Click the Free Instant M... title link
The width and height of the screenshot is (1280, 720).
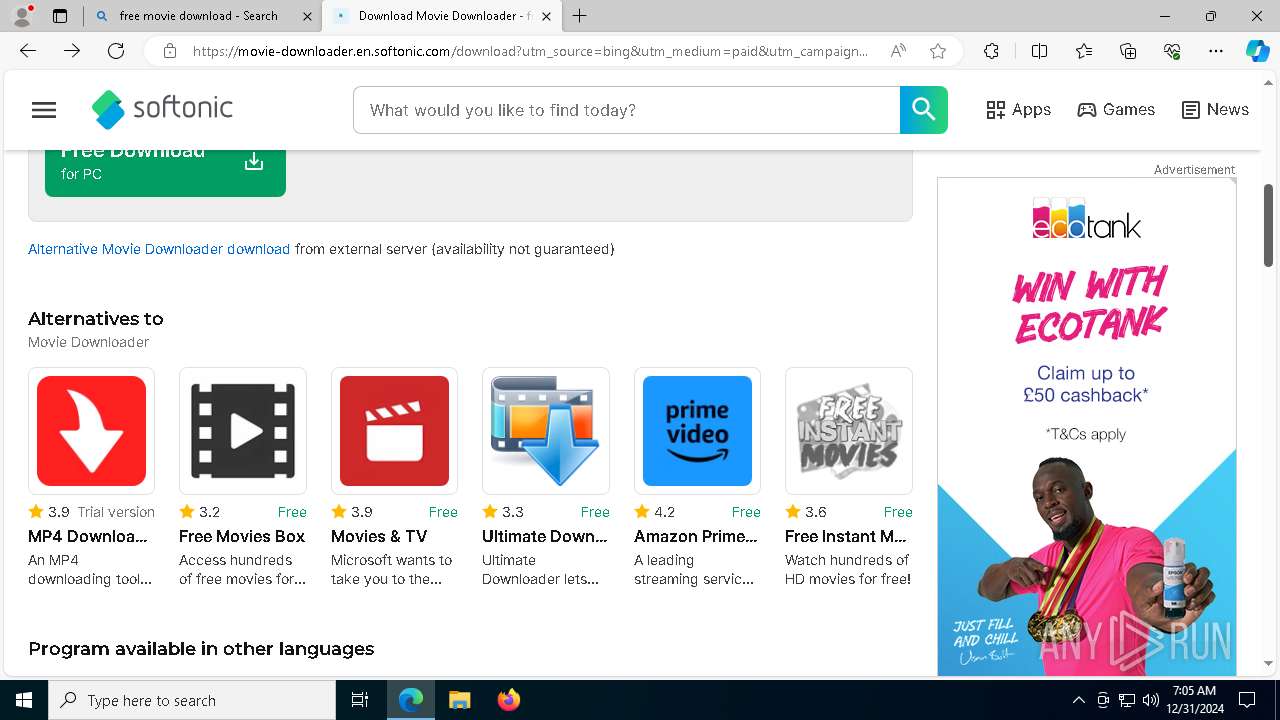point(846,536)
